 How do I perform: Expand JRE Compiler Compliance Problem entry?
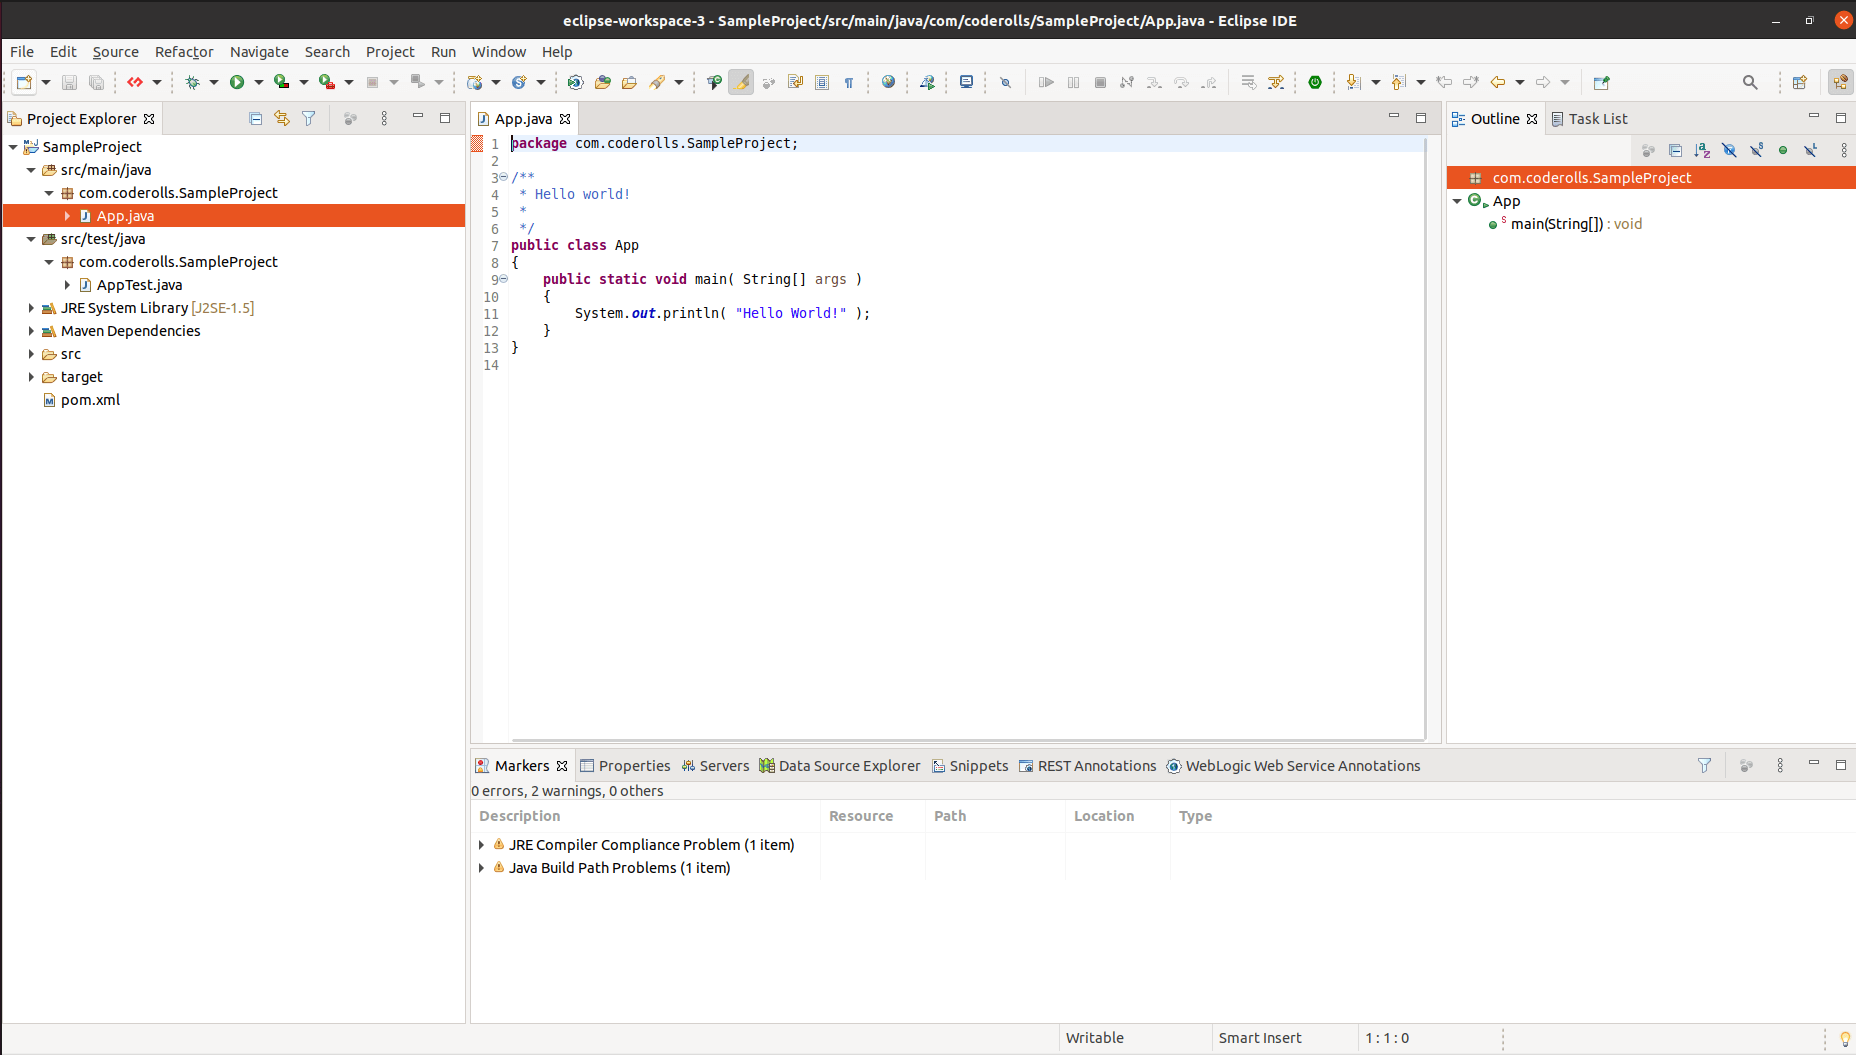coord(481,844)
